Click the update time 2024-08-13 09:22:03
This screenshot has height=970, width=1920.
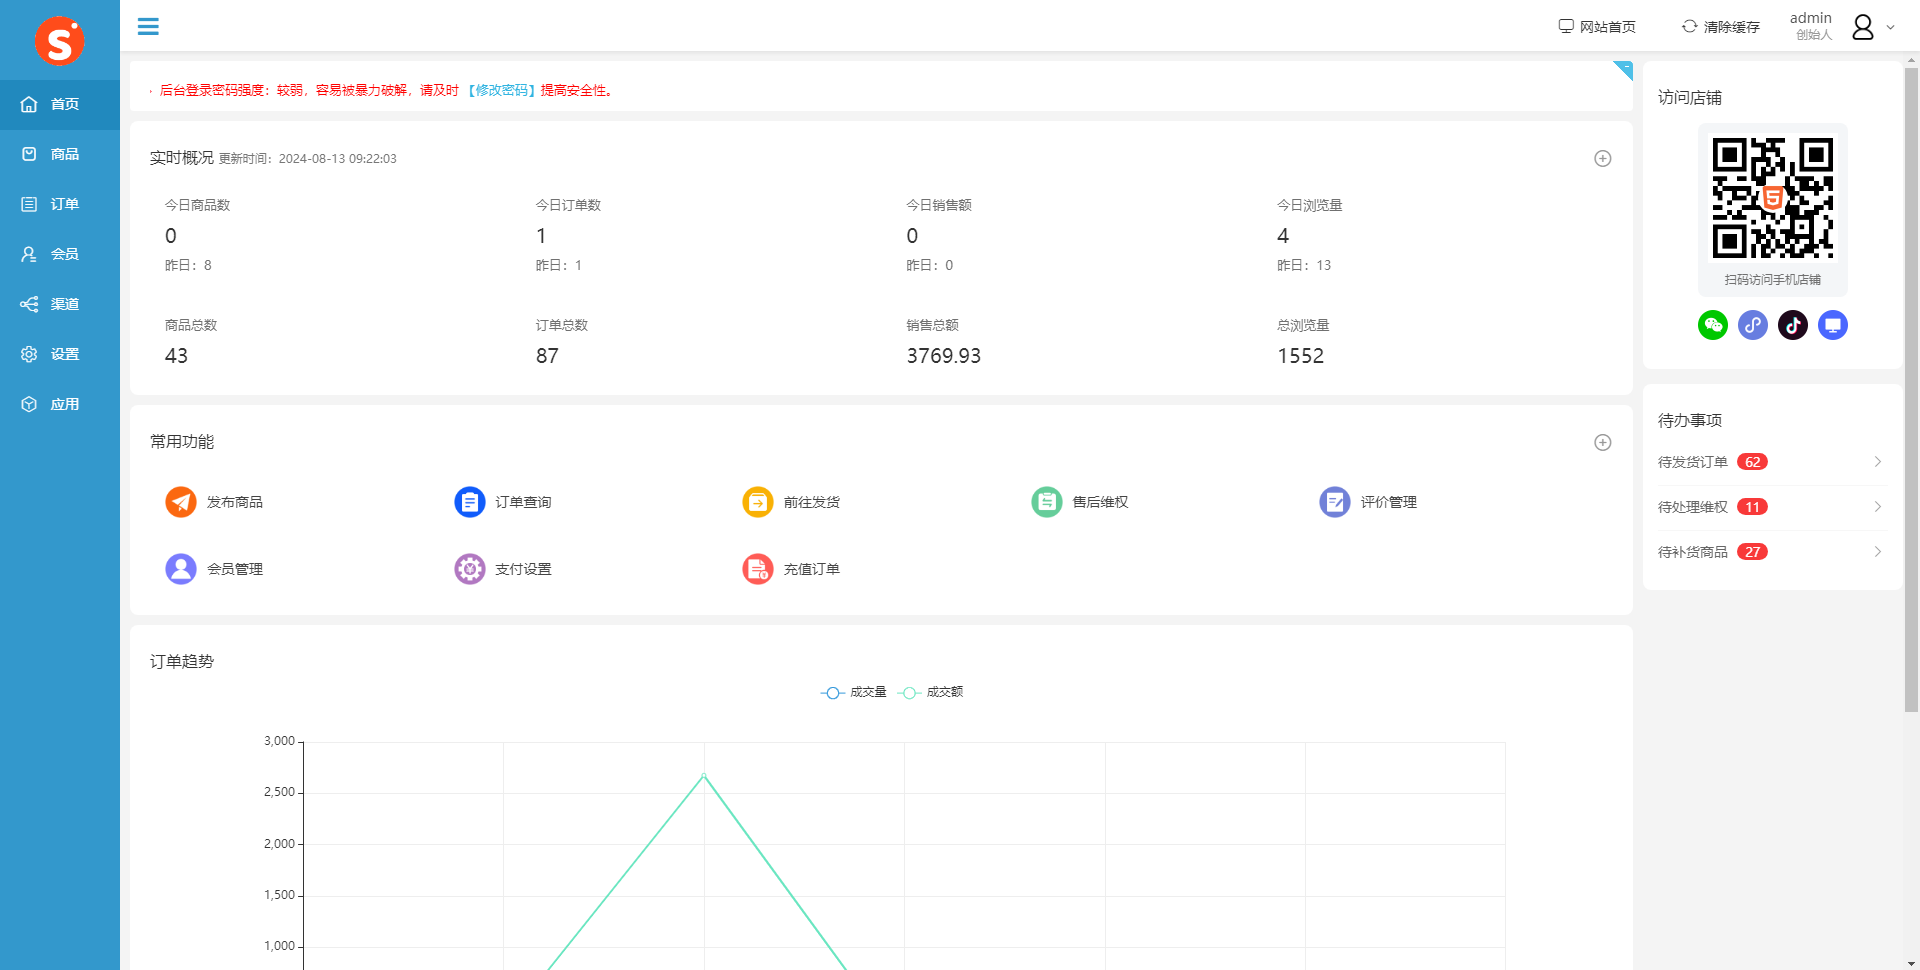click(337, 159)
